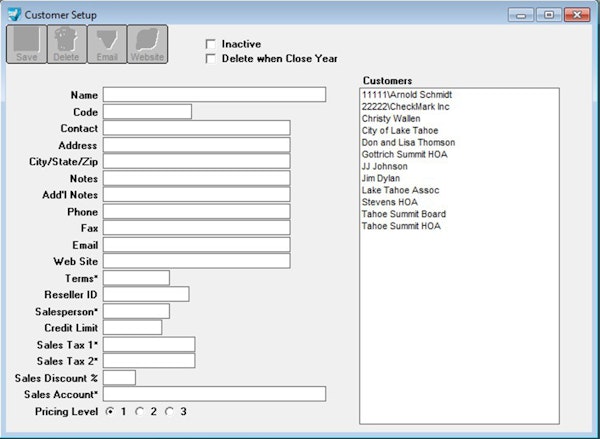Maximize the Customer Setup window

pyautogui.click(x=549, y=15)
